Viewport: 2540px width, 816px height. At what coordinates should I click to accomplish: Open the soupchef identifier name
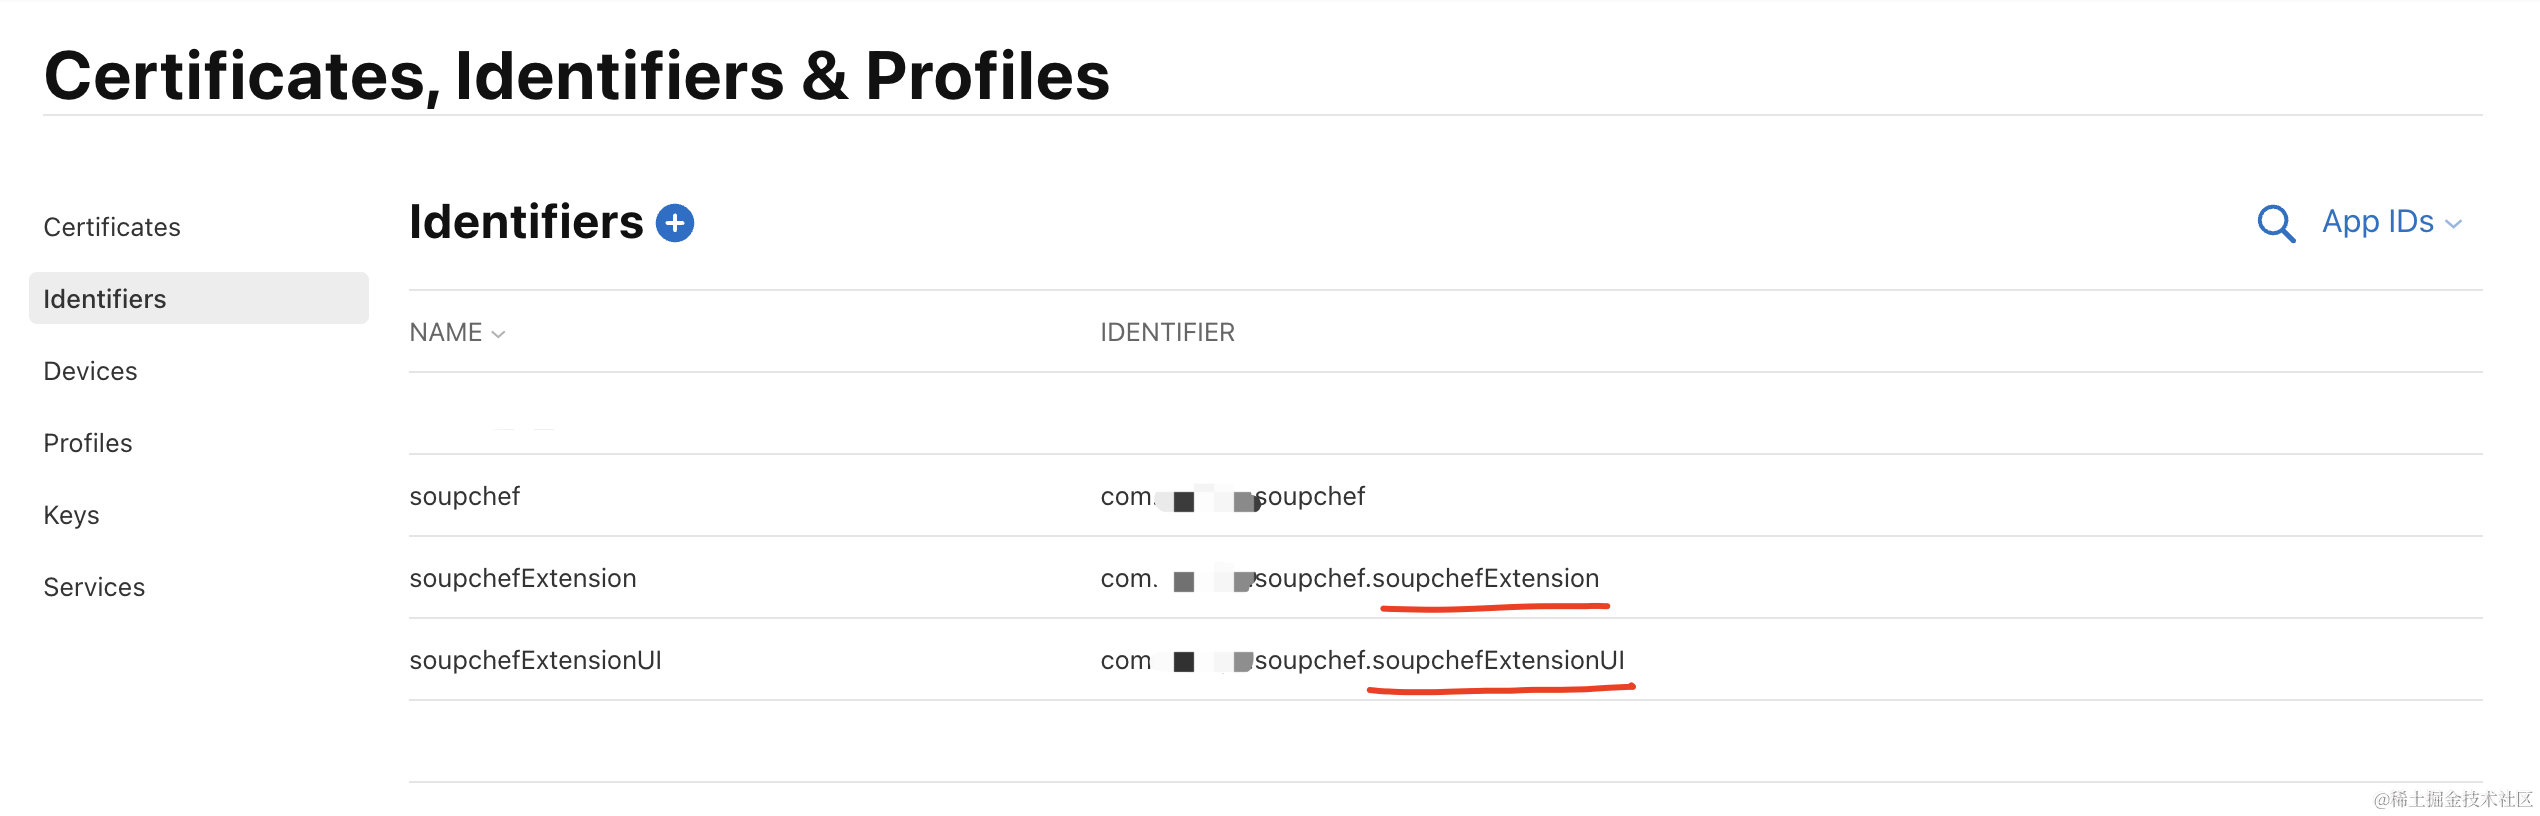click(x=464, y=497)
